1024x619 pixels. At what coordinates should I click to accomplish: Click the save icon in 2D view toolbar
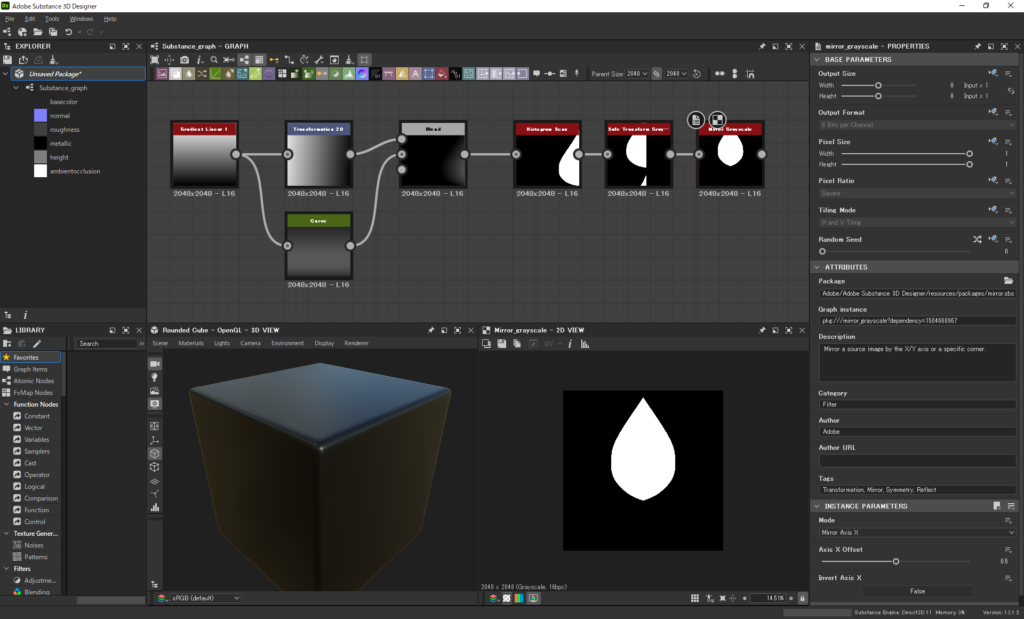coord(502,343)
